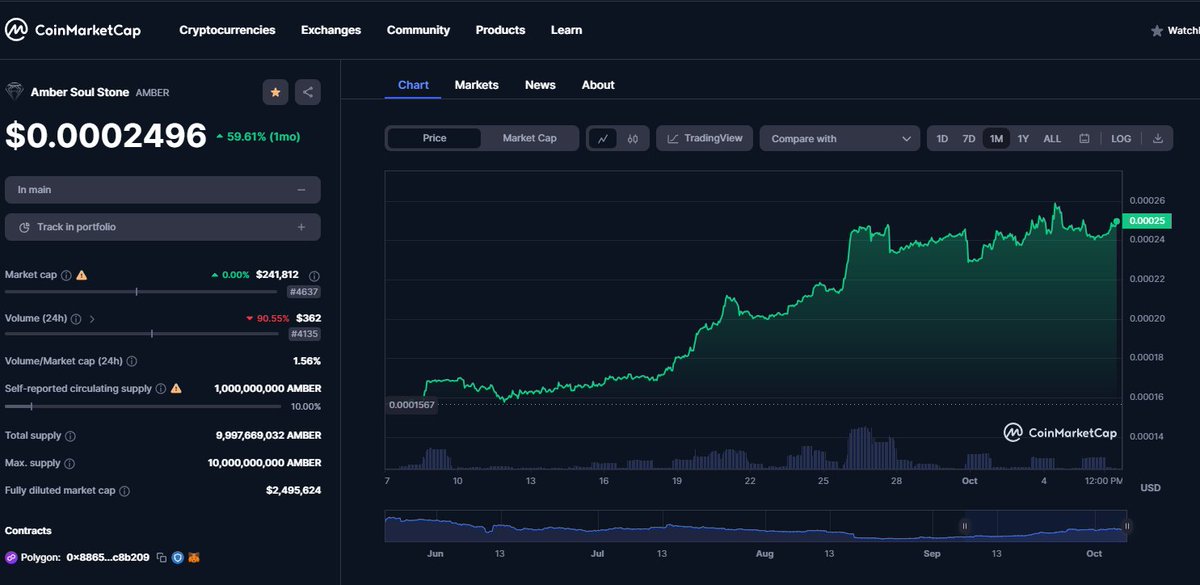Image resolution: width=1200 pixels, height=585 pixels.
Task: Copy the Polygon contract address
Action: 161,557
